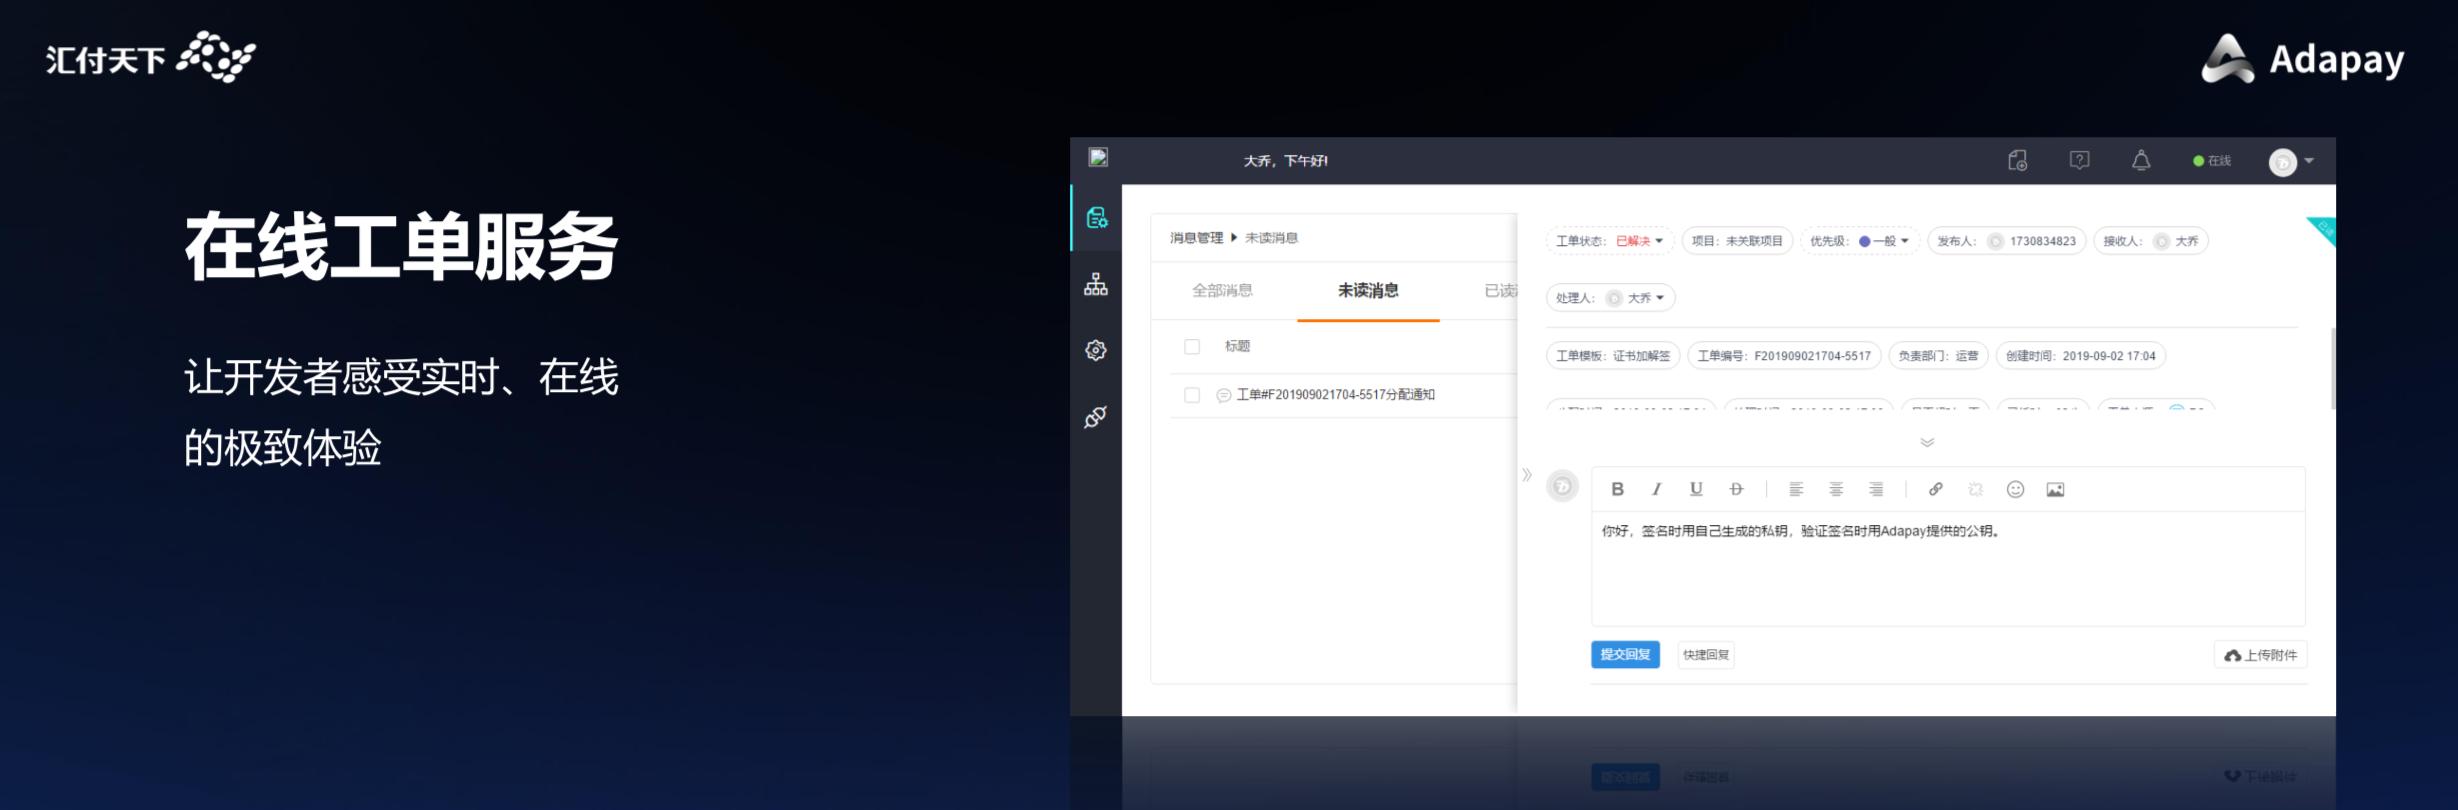Open the notification bell
The height and width of the screenshot is (810, 2458).
[2141, 160]
